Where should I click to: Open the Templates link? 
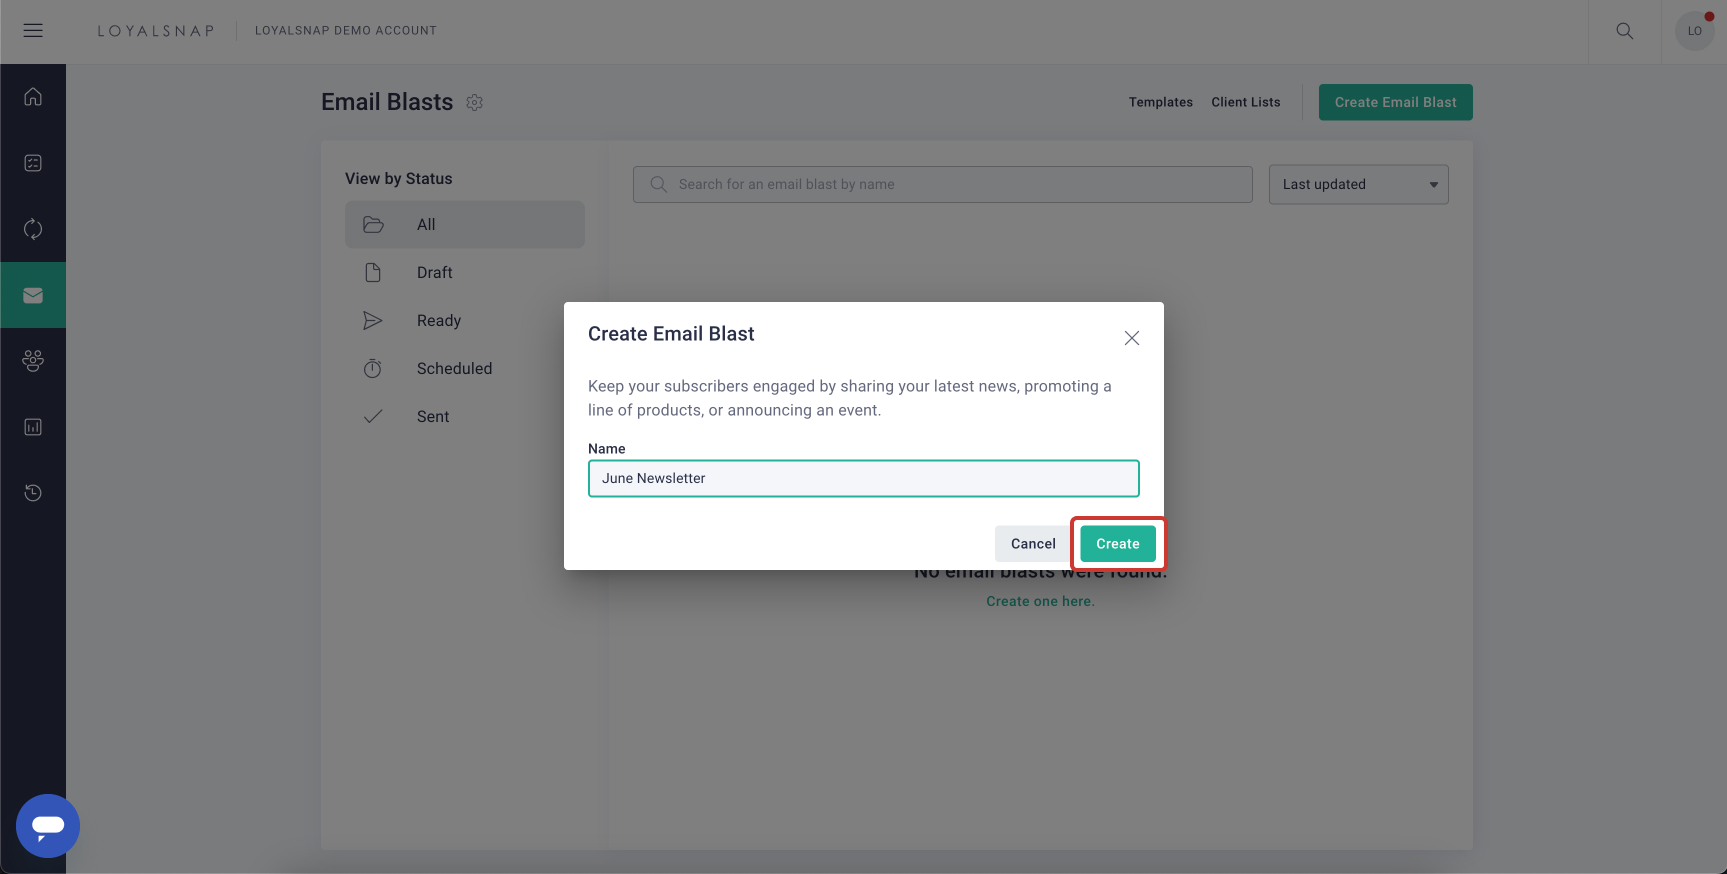pyautogui.click(x=1160, y=102)
